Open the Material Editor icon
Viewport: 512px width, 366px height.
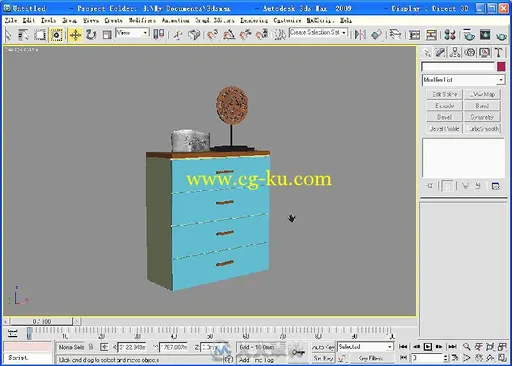(x=450, y=35)
